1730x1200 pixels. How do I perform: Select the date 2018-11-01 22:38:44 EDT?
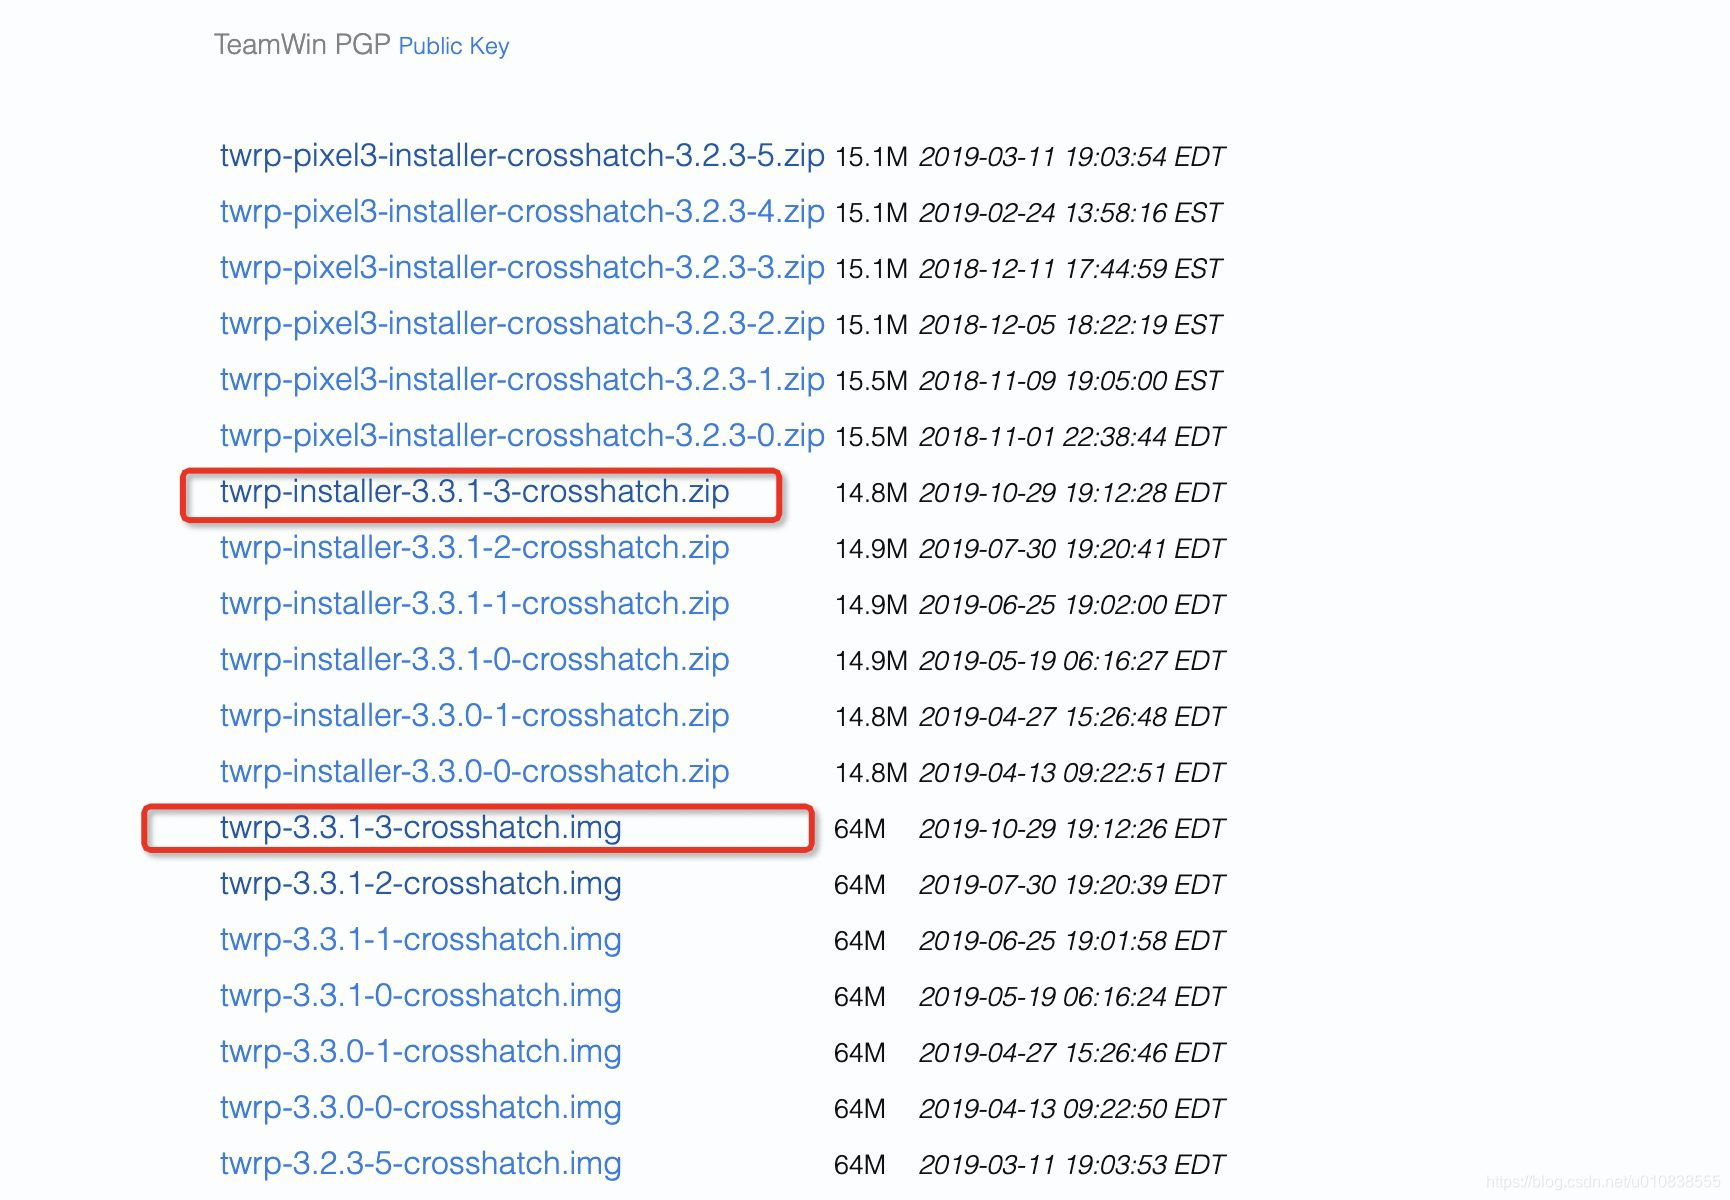click(1072, 437)
